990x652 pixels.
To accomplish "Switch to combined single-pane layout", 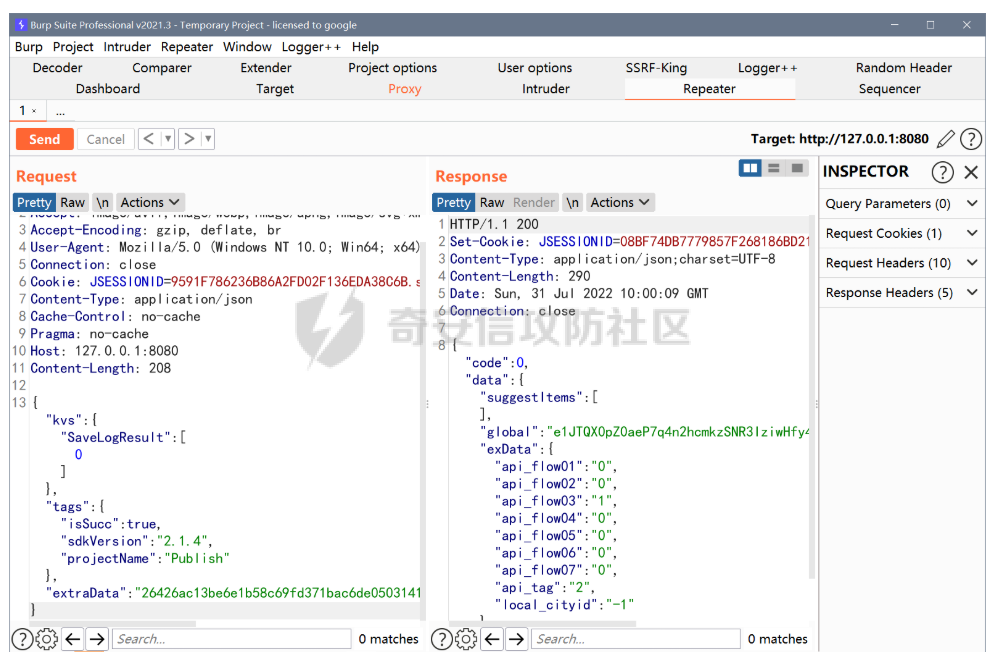I will [x=797, y=168].
